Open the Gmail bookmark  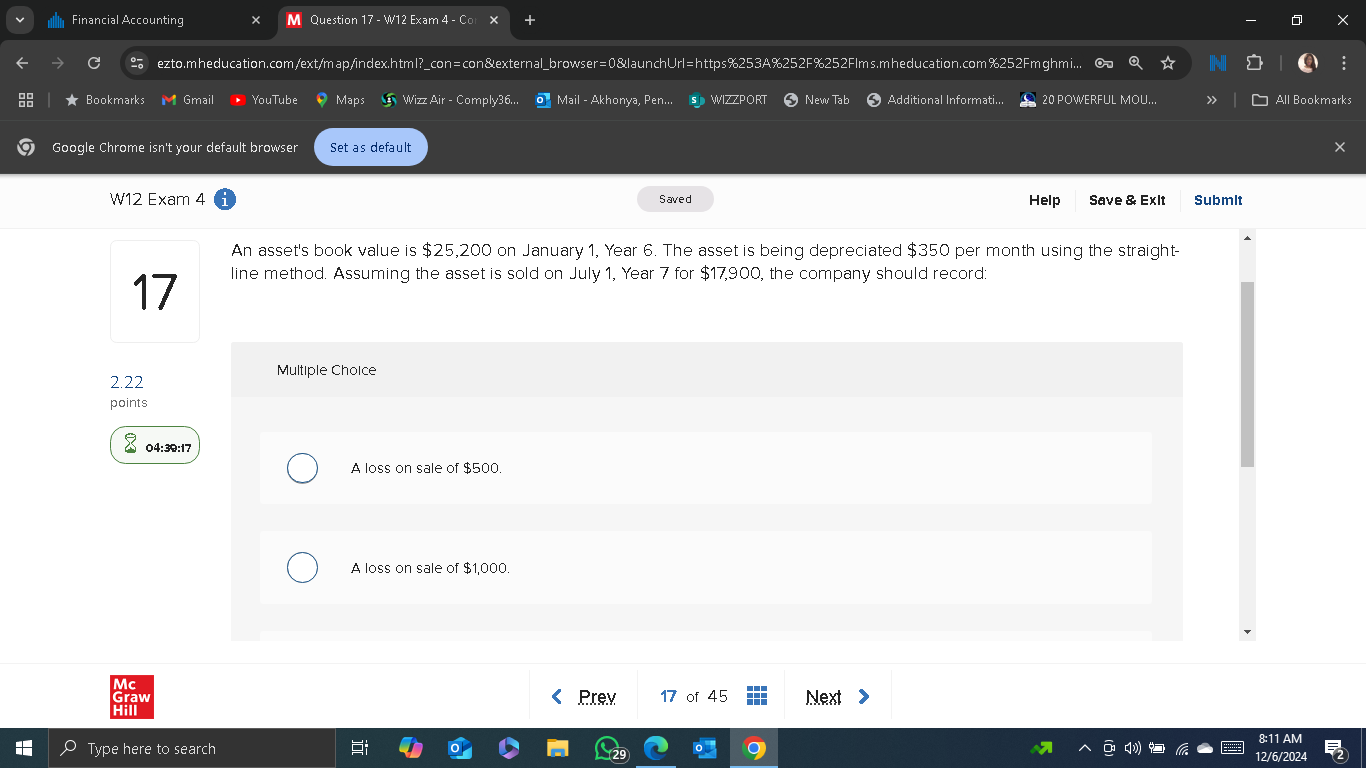[188, 100]
